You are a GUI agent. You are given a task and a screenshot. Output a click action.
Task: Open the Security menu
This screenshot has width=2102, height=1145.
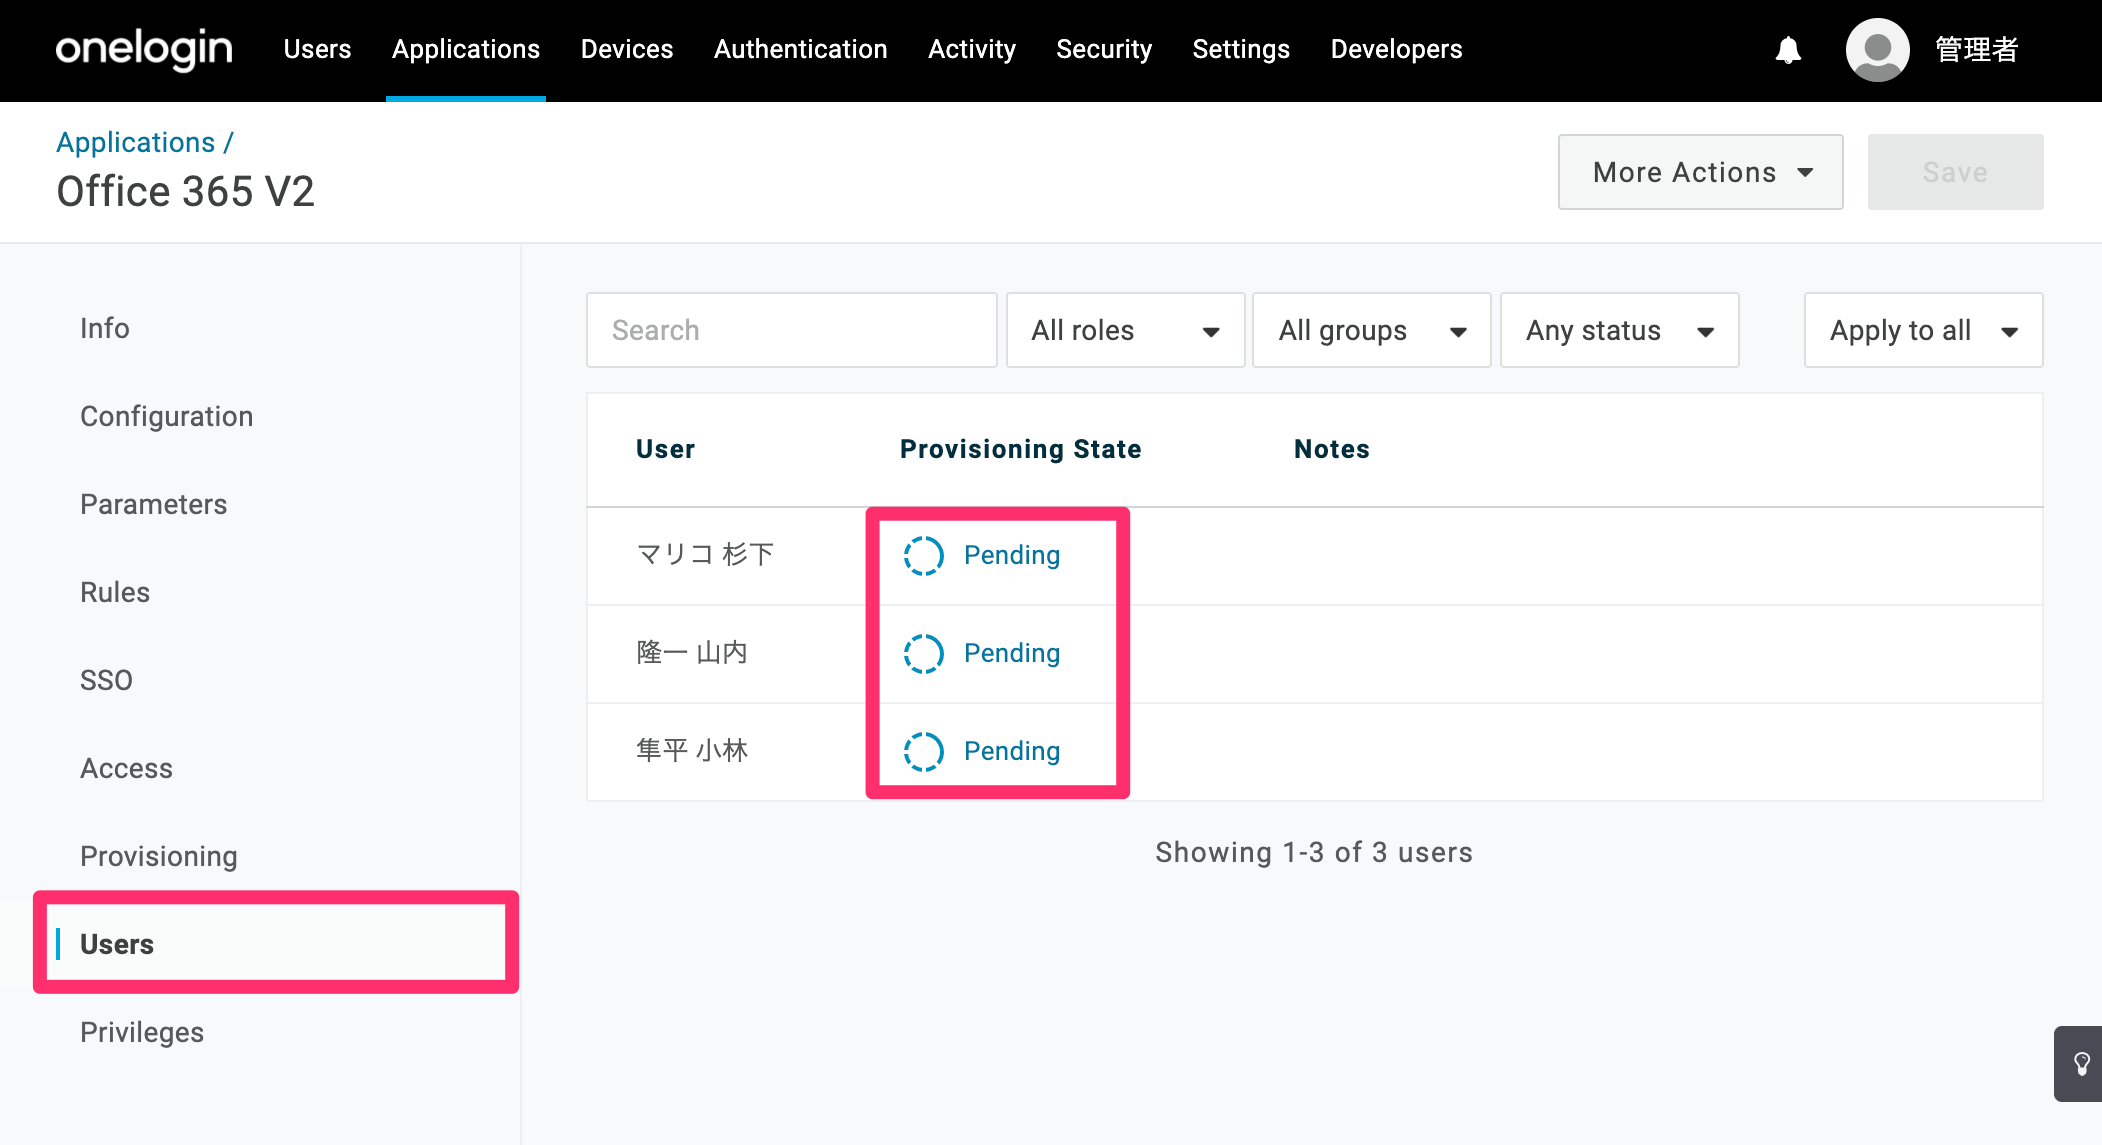(1104, 49)
